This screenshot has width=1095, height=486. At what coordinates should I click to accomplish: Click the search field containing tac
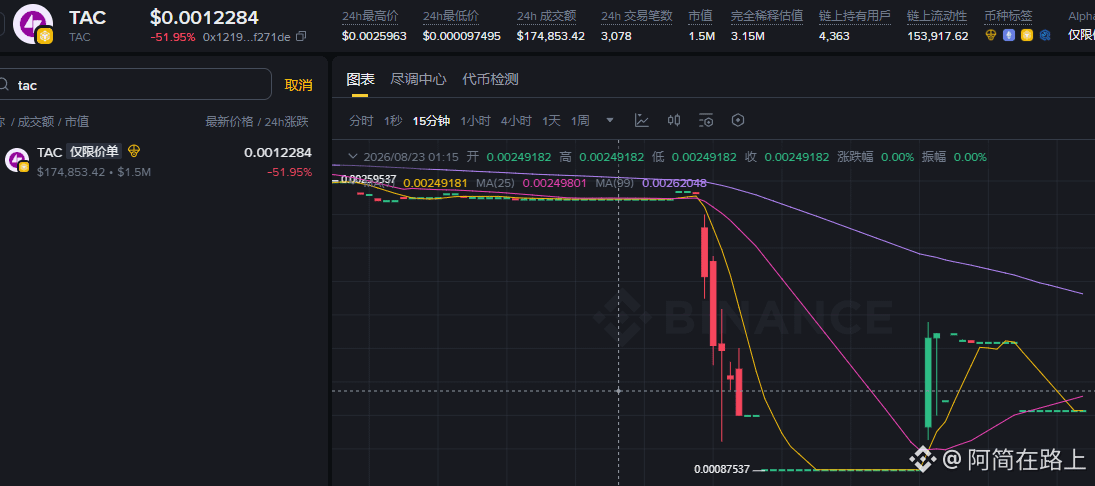[x=135, y=84]
